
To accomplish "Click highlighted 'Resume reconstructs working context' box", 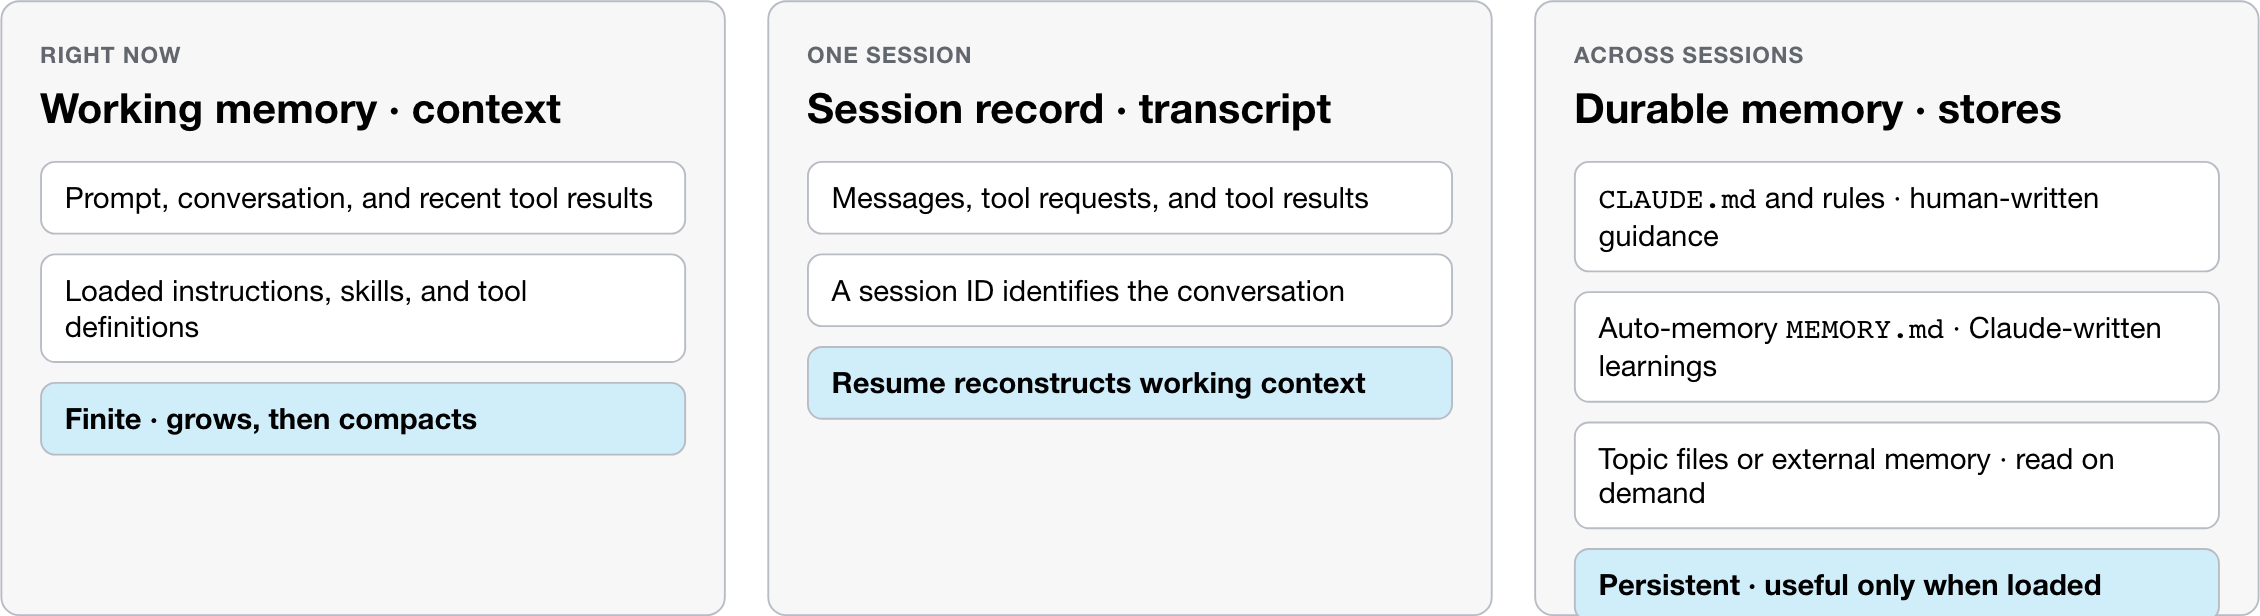I will pyautogui.click(x=1130, y=383).
